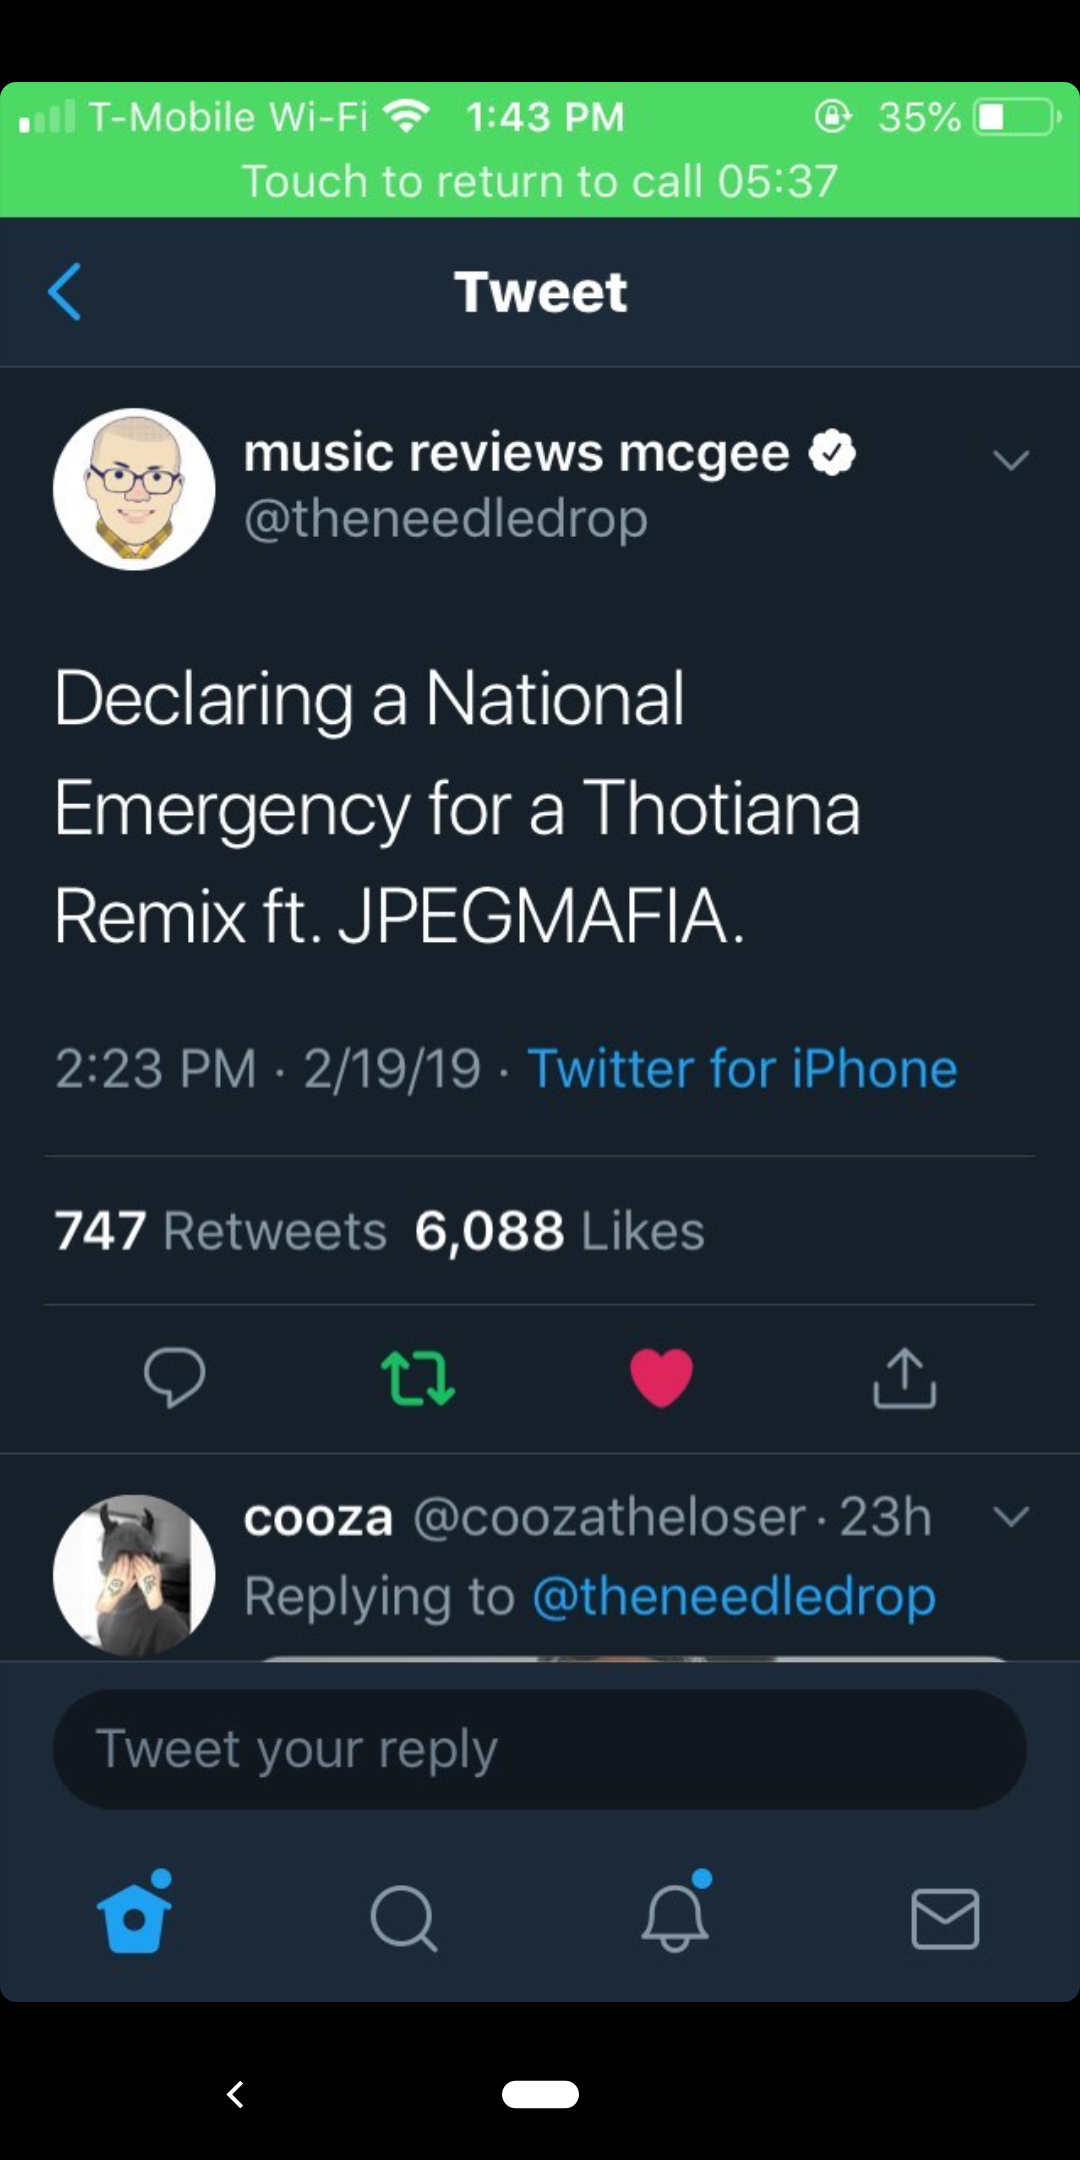Viewport: 1080px width, 2160px height.
Task: Open cooza's profile avatar
Action: tap(134, 1575)
